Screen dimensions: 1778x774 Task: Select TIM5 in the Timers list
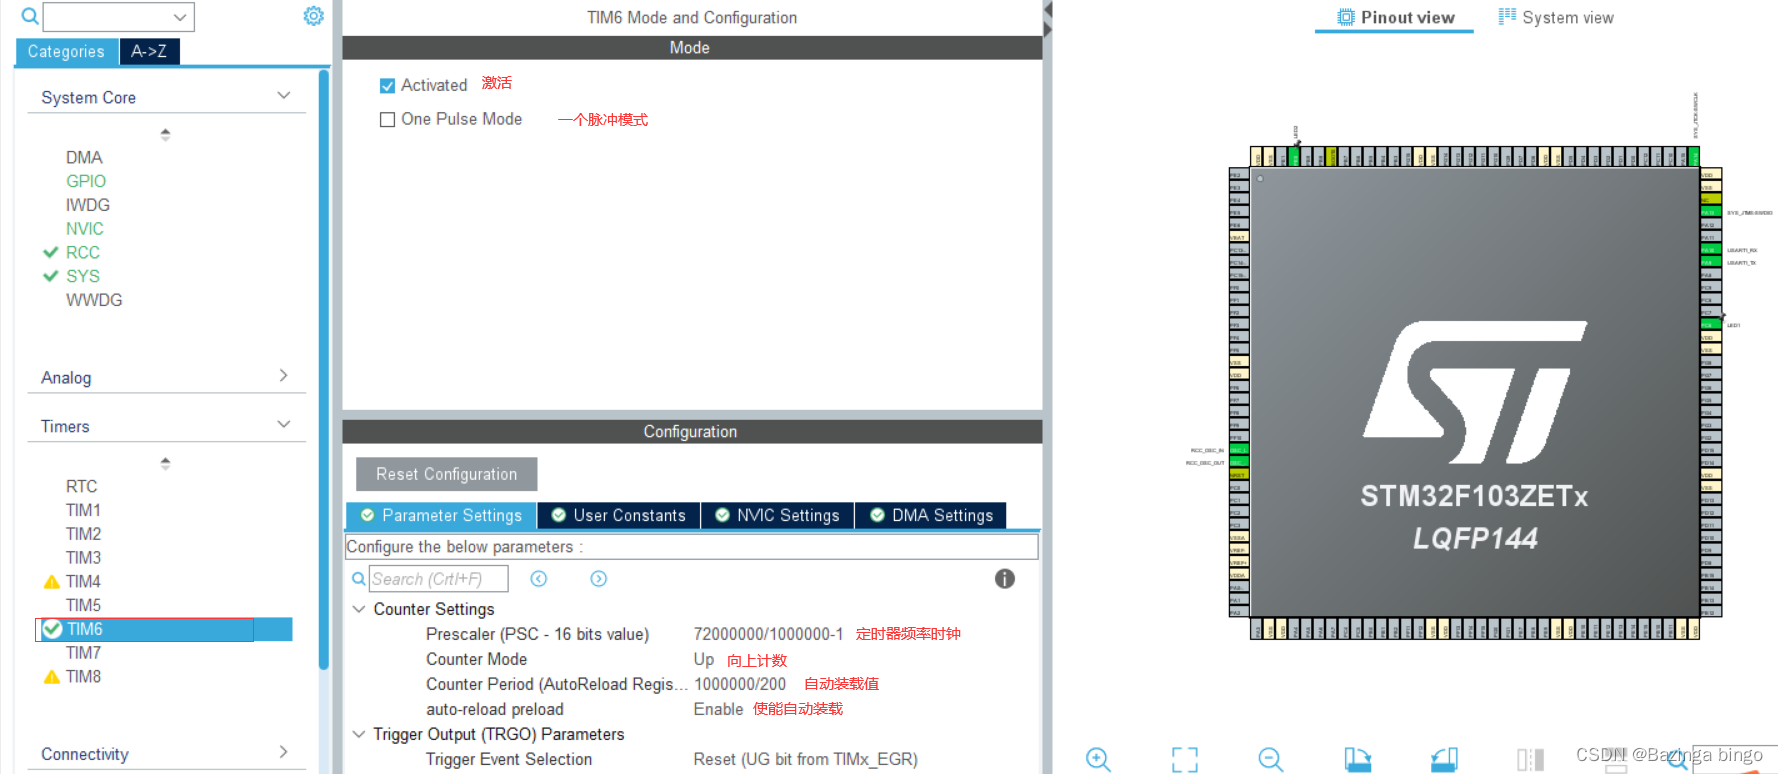83,605
